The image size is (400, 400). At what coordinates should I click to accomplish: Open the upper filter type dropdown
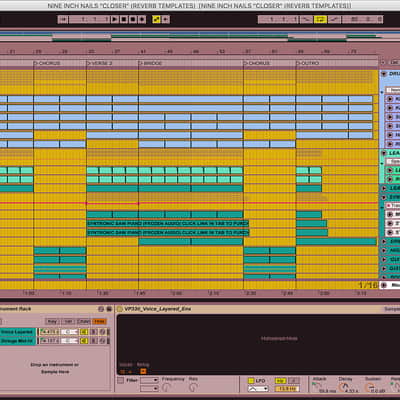[149, 380]
